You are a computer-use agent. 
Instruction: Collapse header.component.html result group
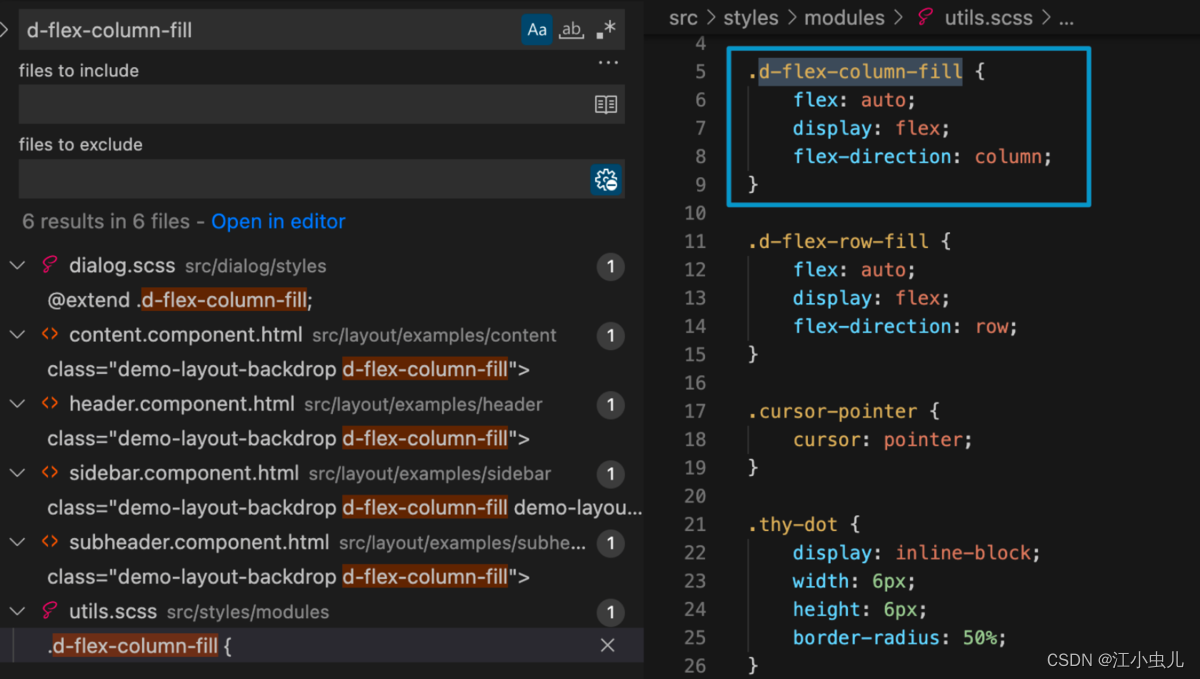coord(17,404)
